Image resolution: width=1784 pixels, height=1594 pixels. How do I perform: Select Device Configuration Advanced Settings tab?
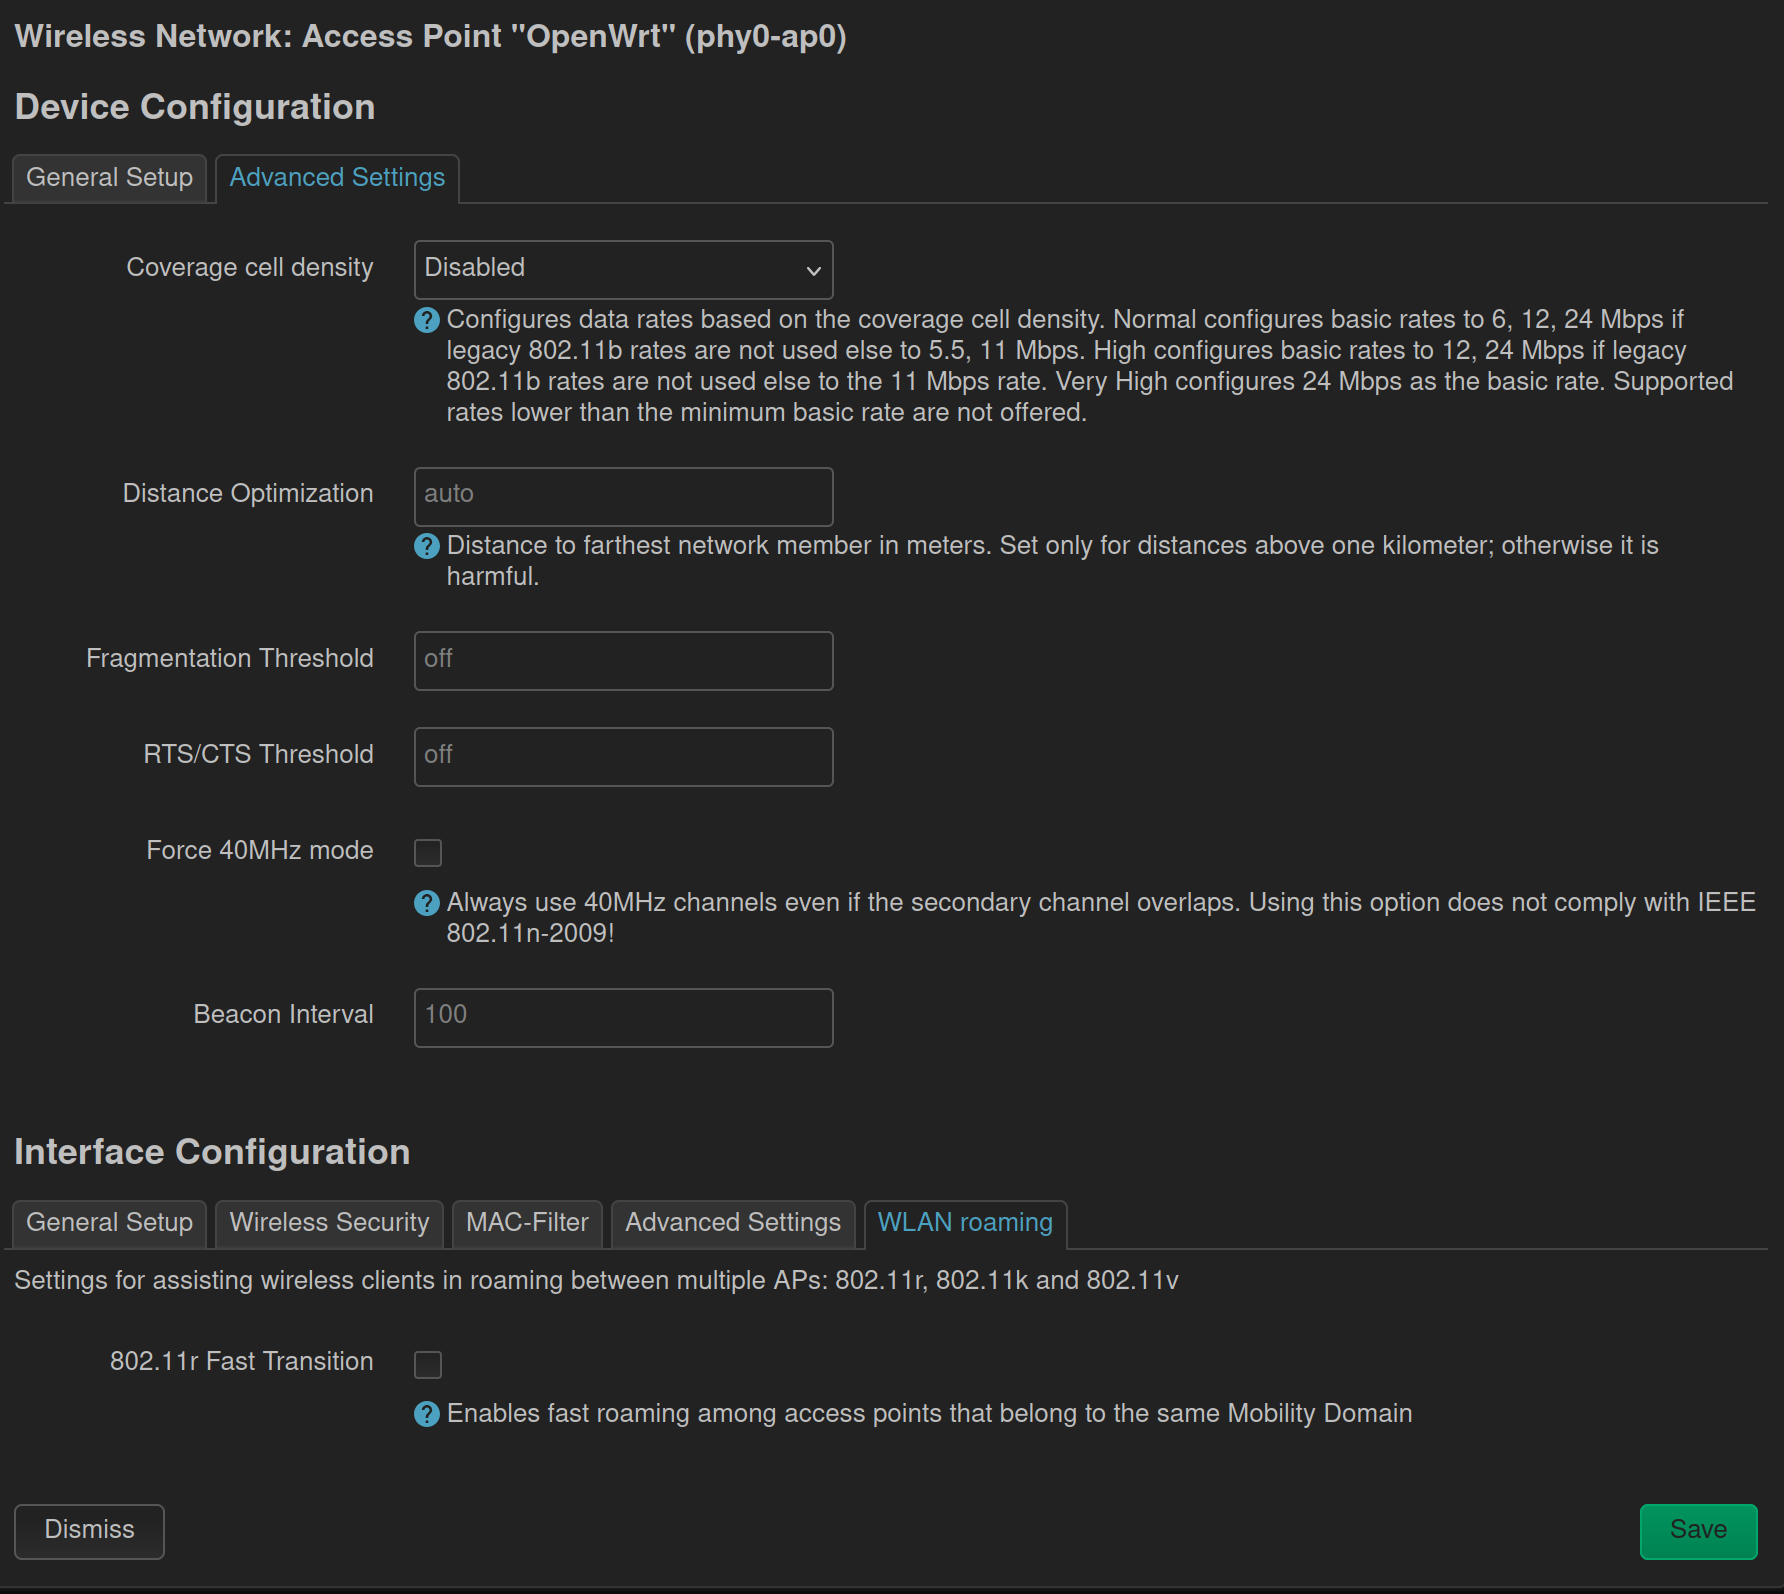[x=337, y=178]
